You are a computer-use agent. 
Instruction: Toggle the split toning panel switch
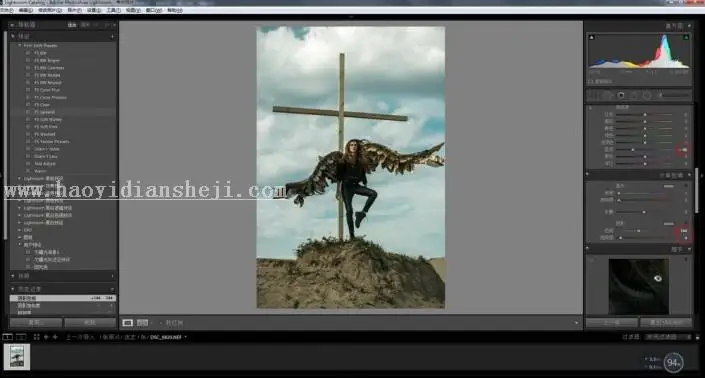tap(588, 175)
